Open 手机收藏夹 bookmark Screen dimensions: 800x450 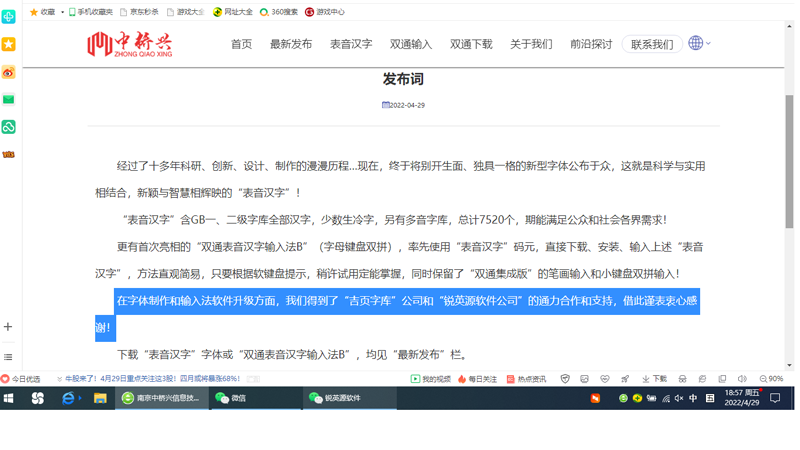91,12
